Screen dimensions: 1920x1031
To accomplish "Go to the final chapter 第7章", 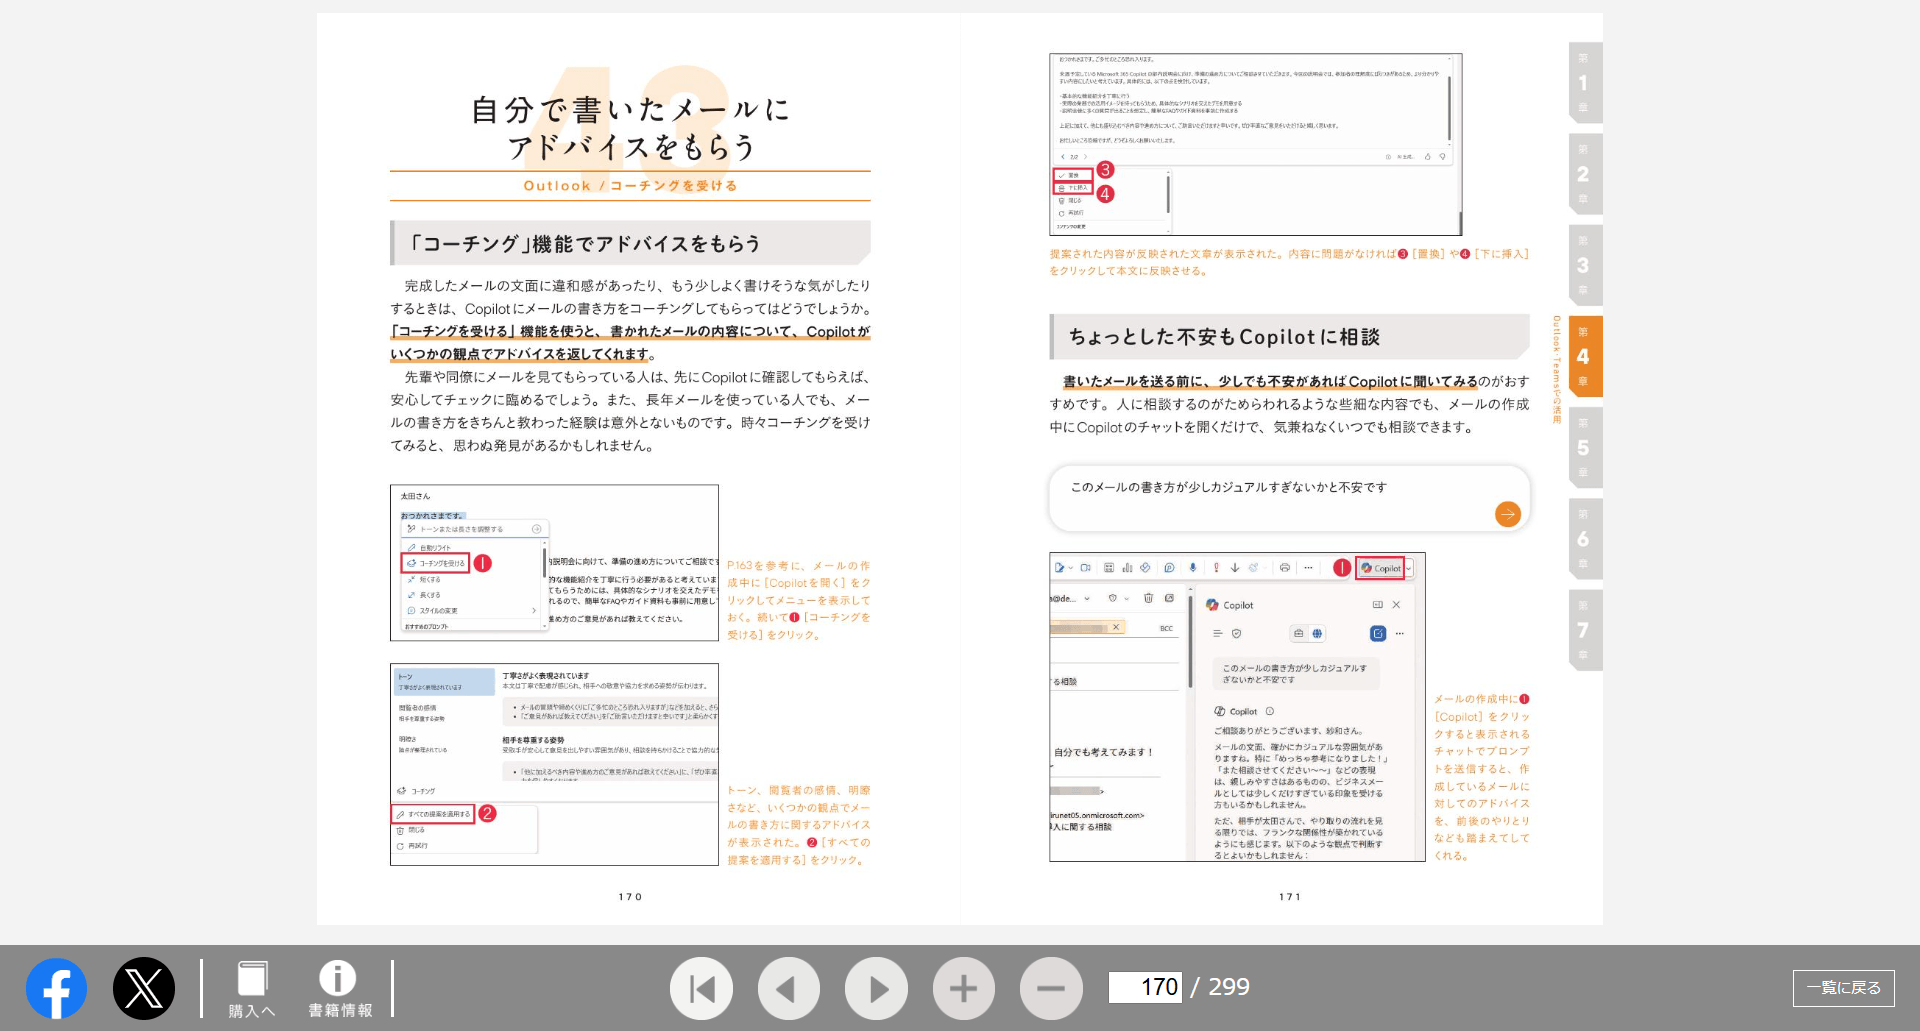I will coord(1584,628).
